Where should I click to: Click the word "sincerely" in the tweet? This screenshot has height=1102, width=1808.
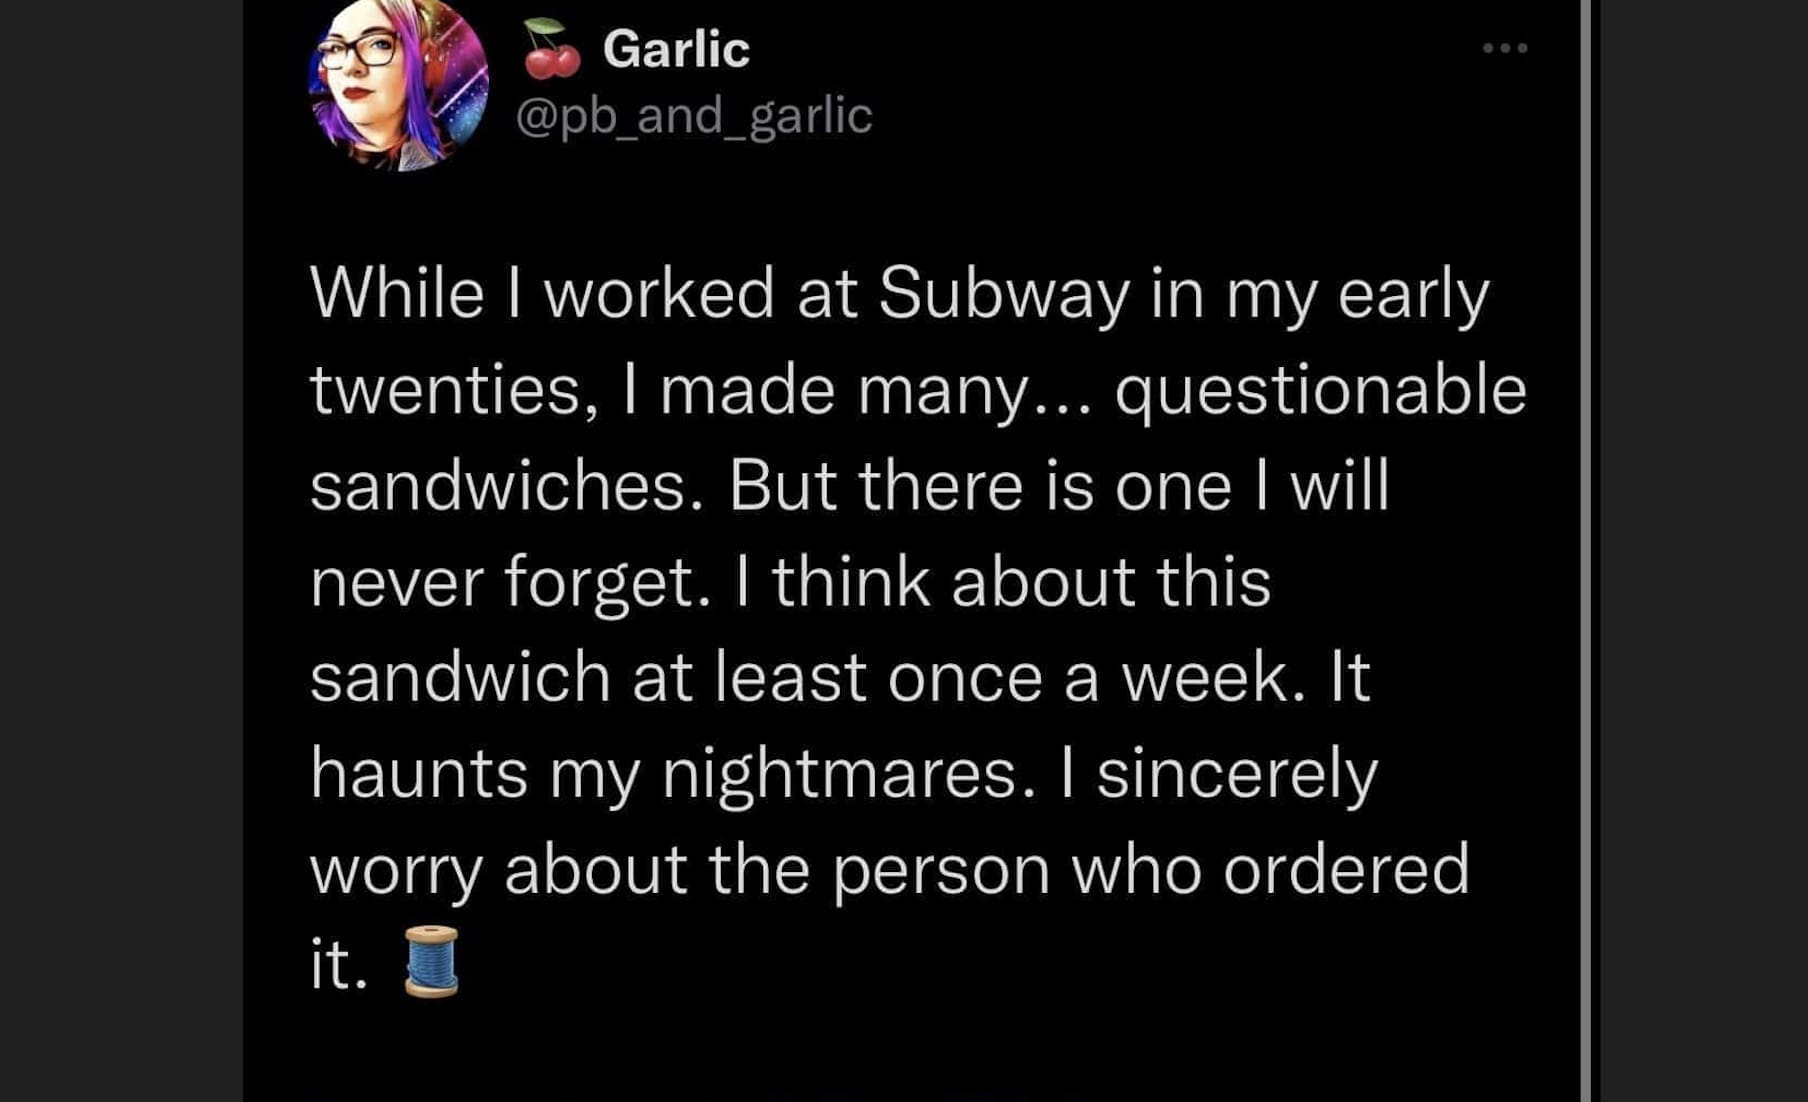[1237, 774]
